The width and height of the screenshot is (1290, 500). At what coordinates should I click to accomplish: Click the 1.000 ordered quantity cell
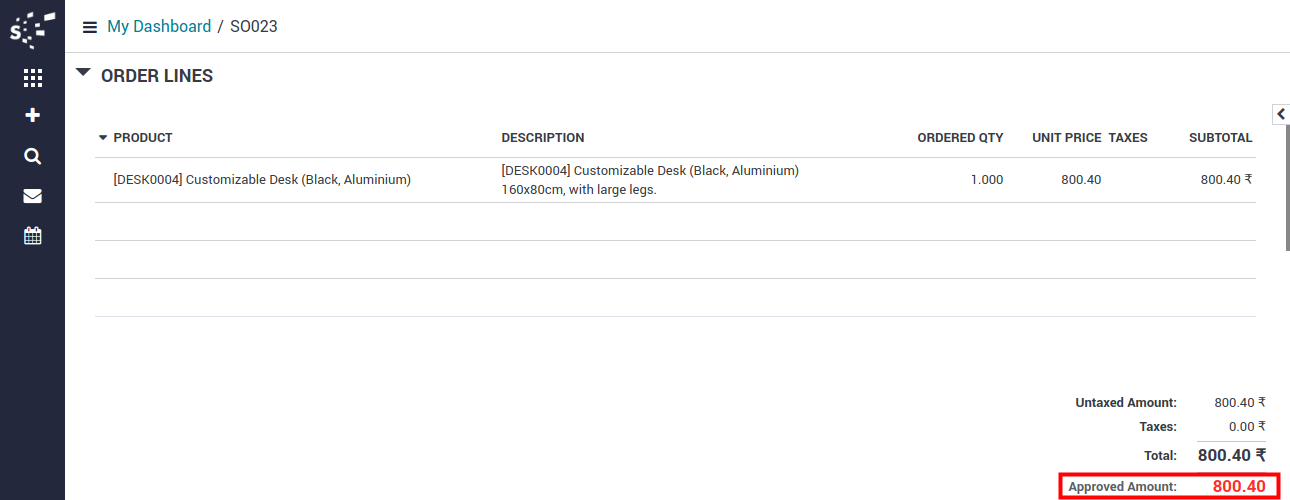coord(986,180)
